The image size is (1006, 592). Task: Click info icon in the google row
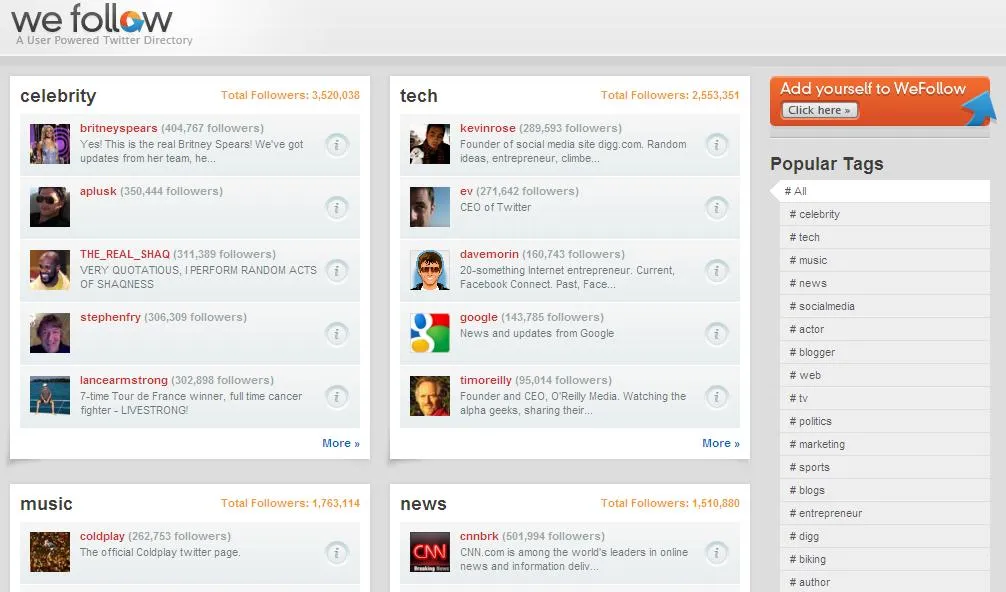point(716,334)
